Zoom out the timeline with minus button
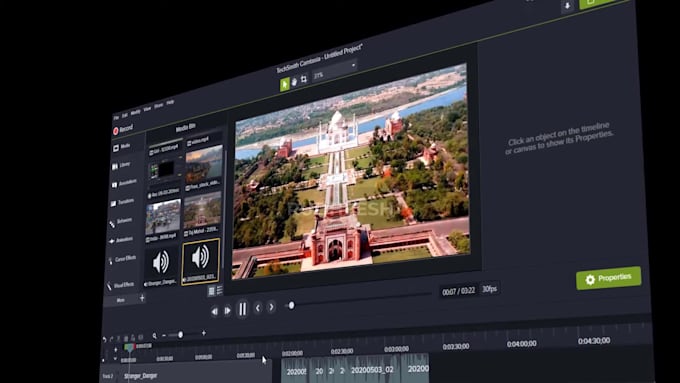Screen dimensions: 680x383 (164, 336)
